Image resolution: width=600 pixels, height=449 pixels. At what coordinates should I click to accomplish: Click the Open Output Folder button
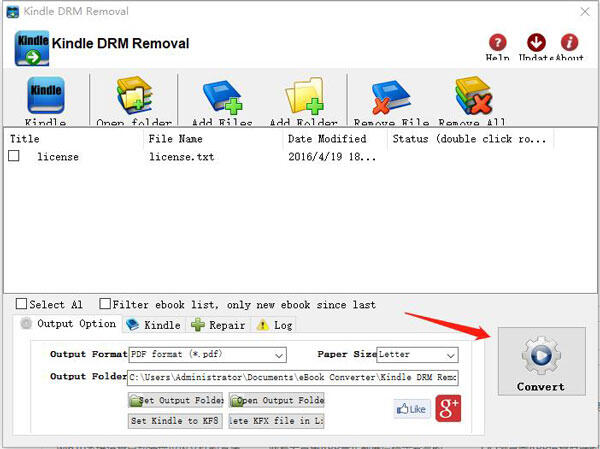pos(277,400)
